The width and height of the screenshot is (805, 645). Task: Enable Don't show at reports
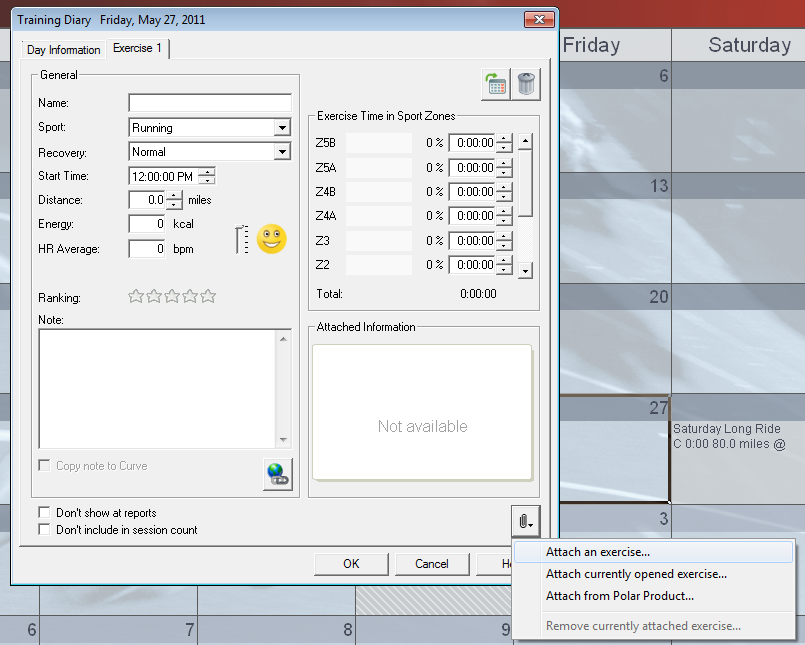click(45, 513)
